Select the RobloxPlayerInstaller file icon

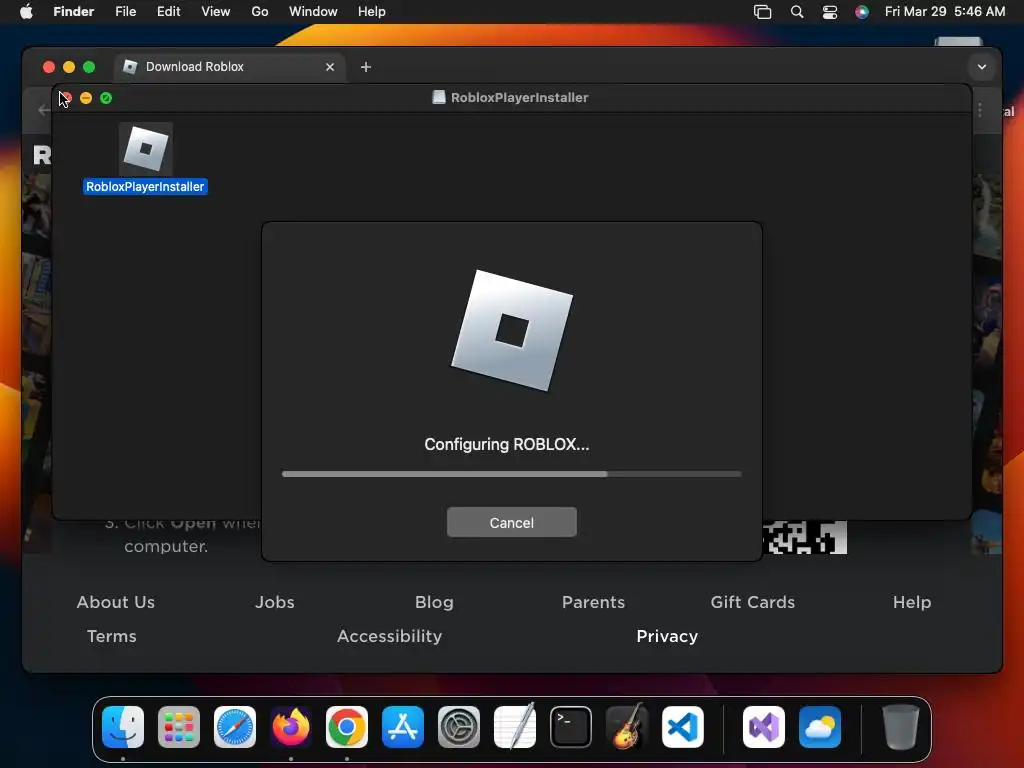tap(146, 148)
